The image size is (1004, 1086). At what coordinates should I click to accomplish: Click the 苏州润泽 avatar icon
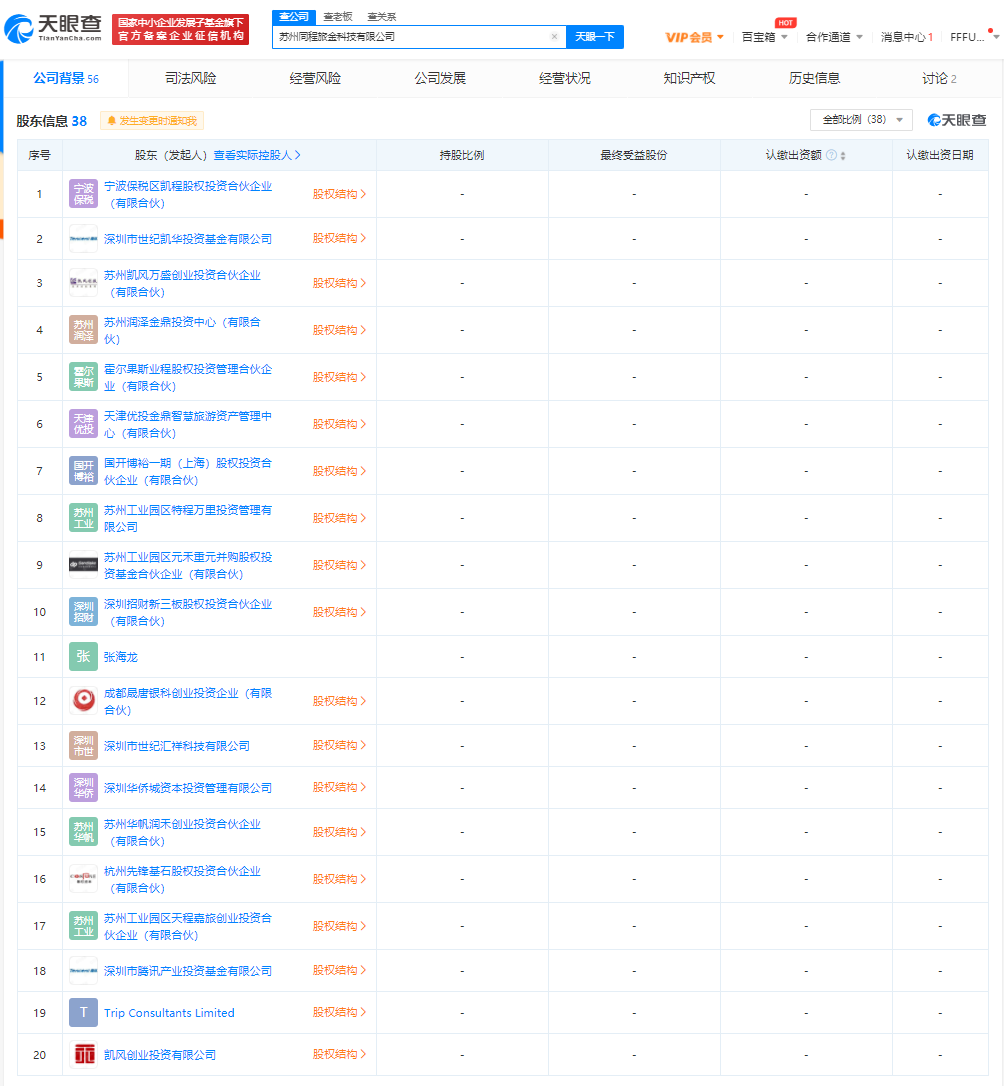(x=83, y=330)
